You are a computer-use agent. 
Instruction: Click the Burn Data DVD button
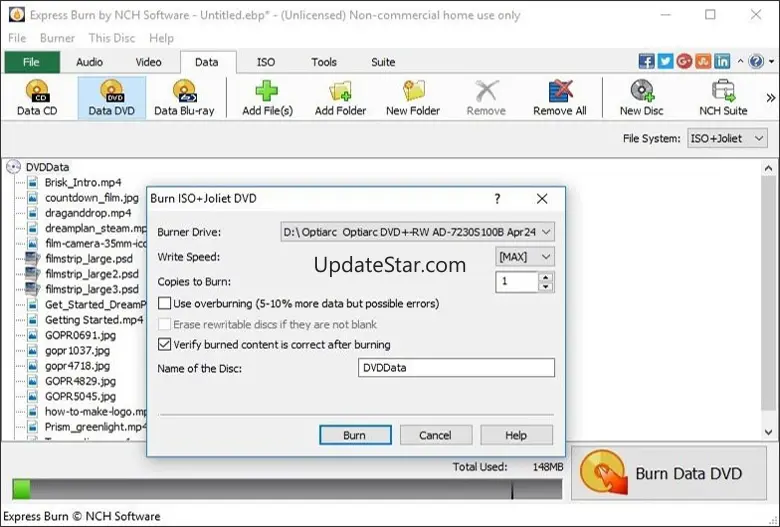coord(669,473)
